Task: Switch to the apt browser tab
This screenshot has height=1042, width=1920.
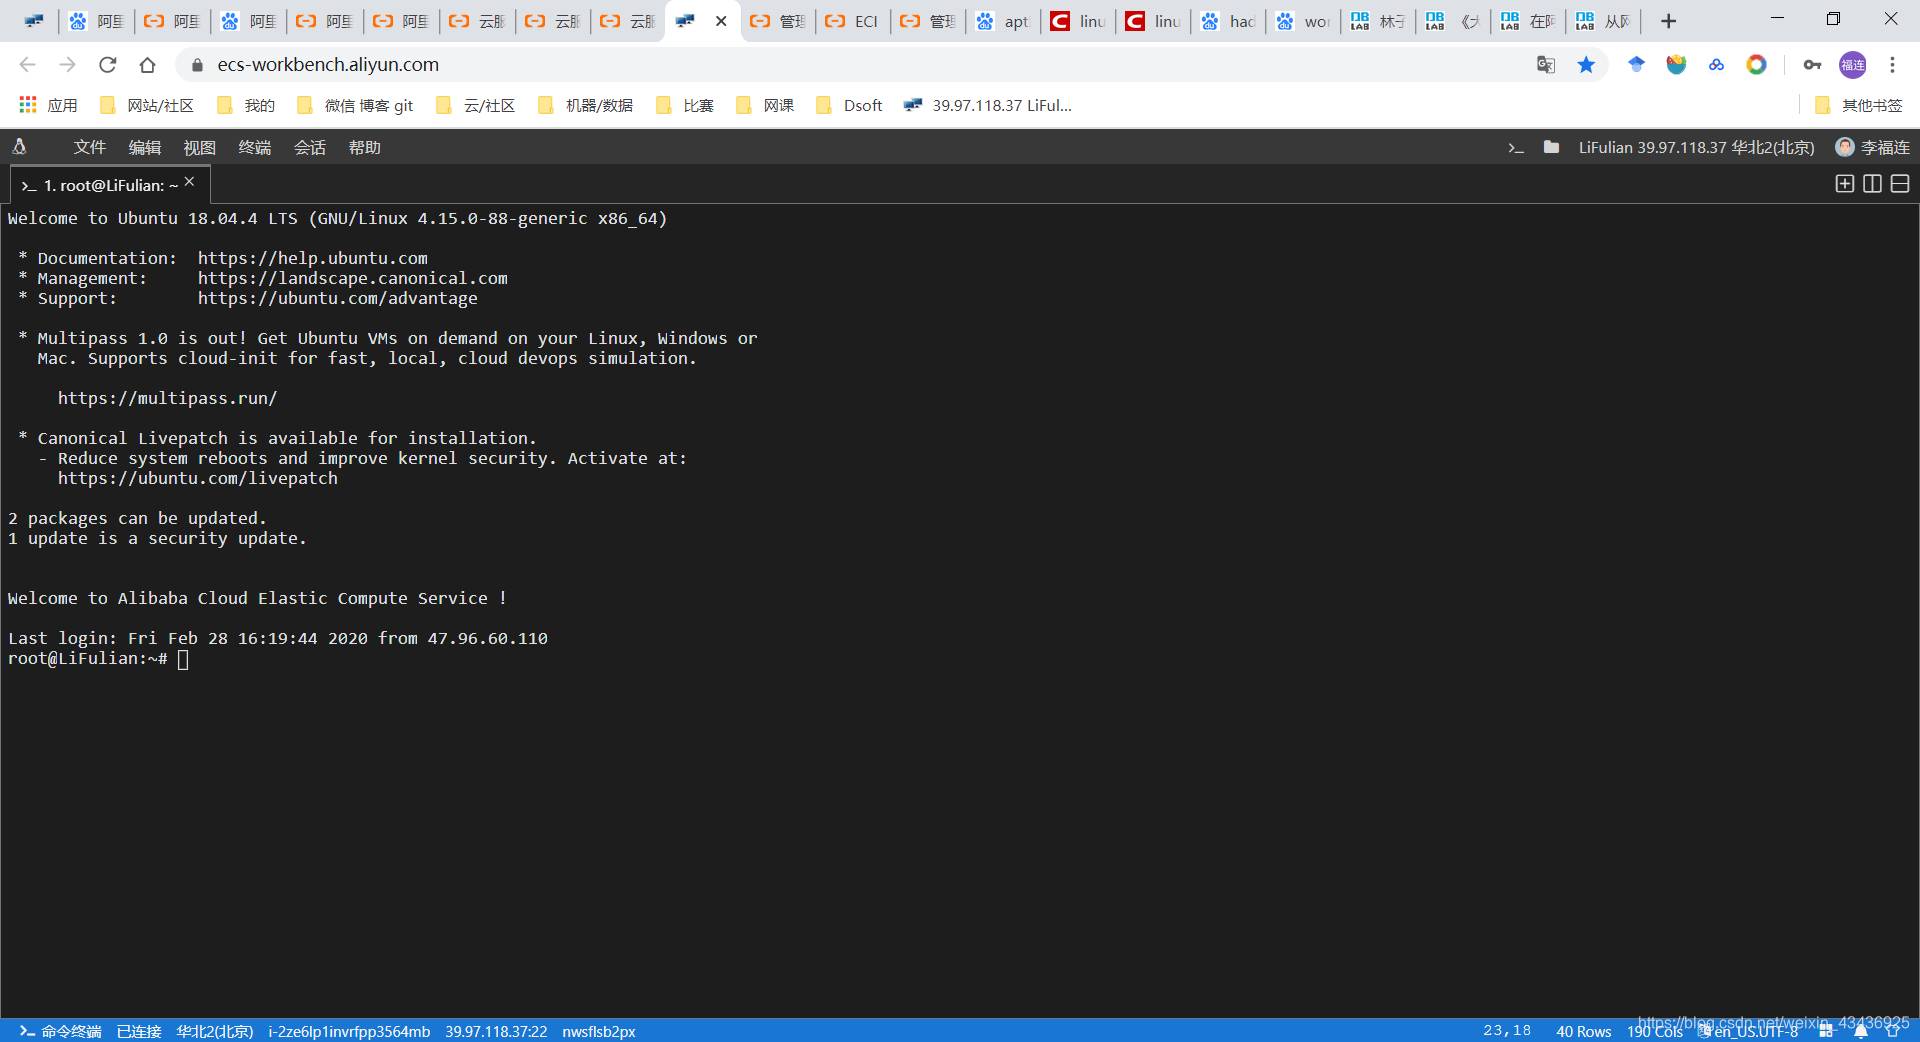Action: 1003,21
